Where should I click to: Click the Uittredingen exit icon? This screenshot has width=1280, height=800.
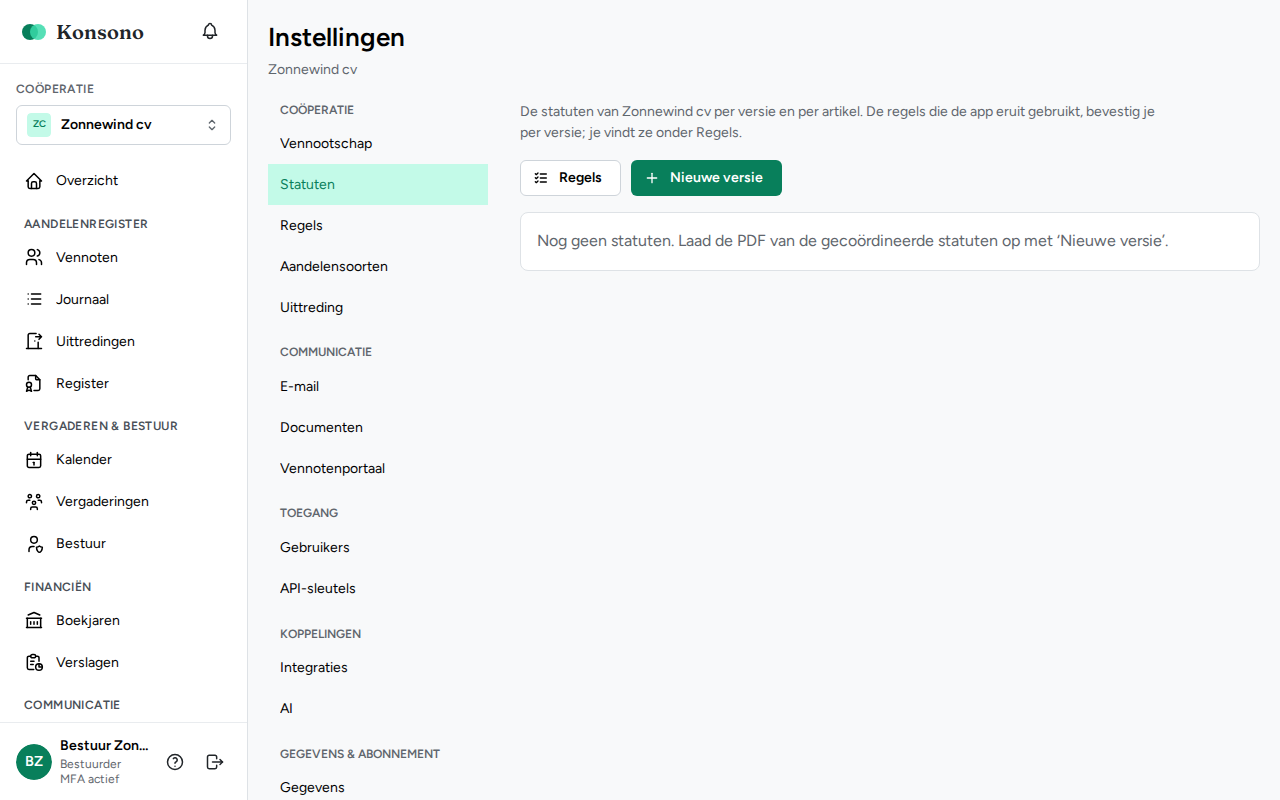(x=34, y=342)
